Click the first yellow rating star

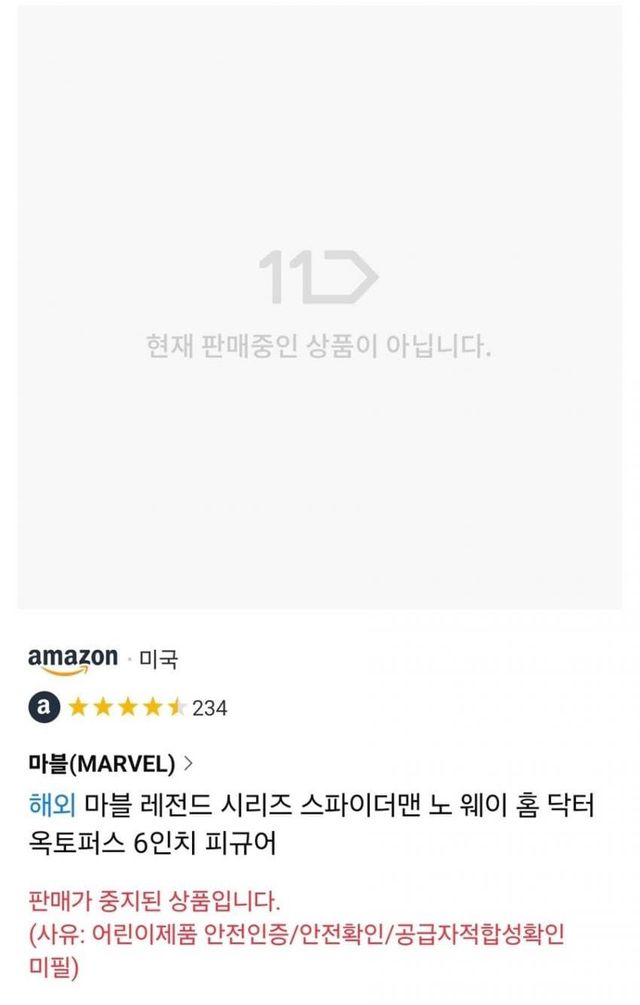pos(78,708)
